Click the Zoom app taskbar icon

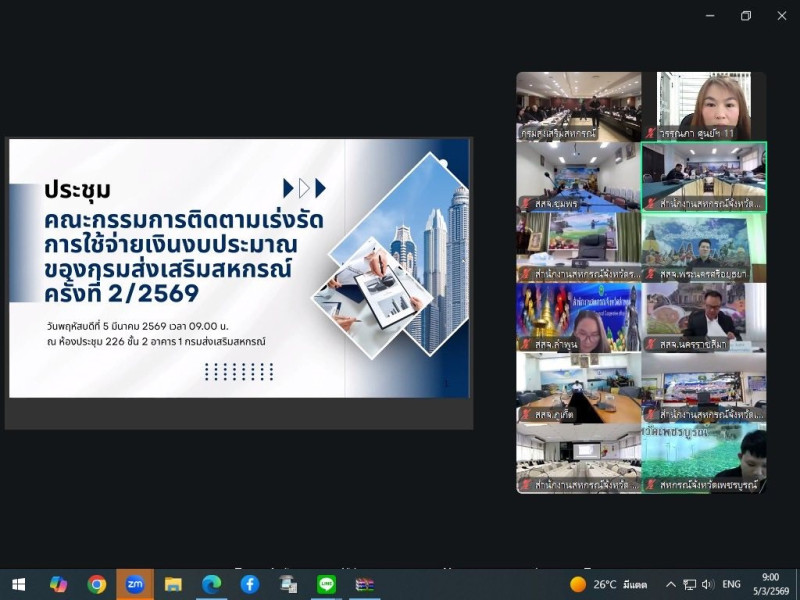134,584
